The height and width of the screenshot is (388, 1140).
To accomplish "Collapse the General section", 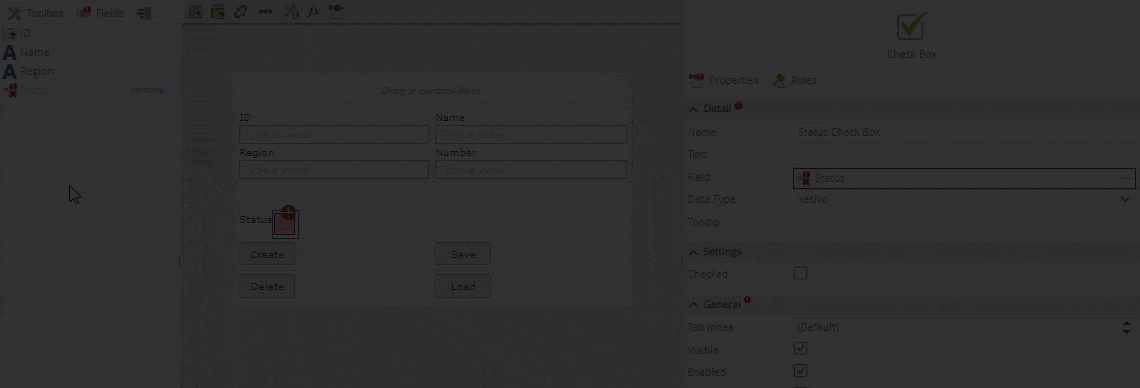I will pyautogui.click(x=693, y=304).
